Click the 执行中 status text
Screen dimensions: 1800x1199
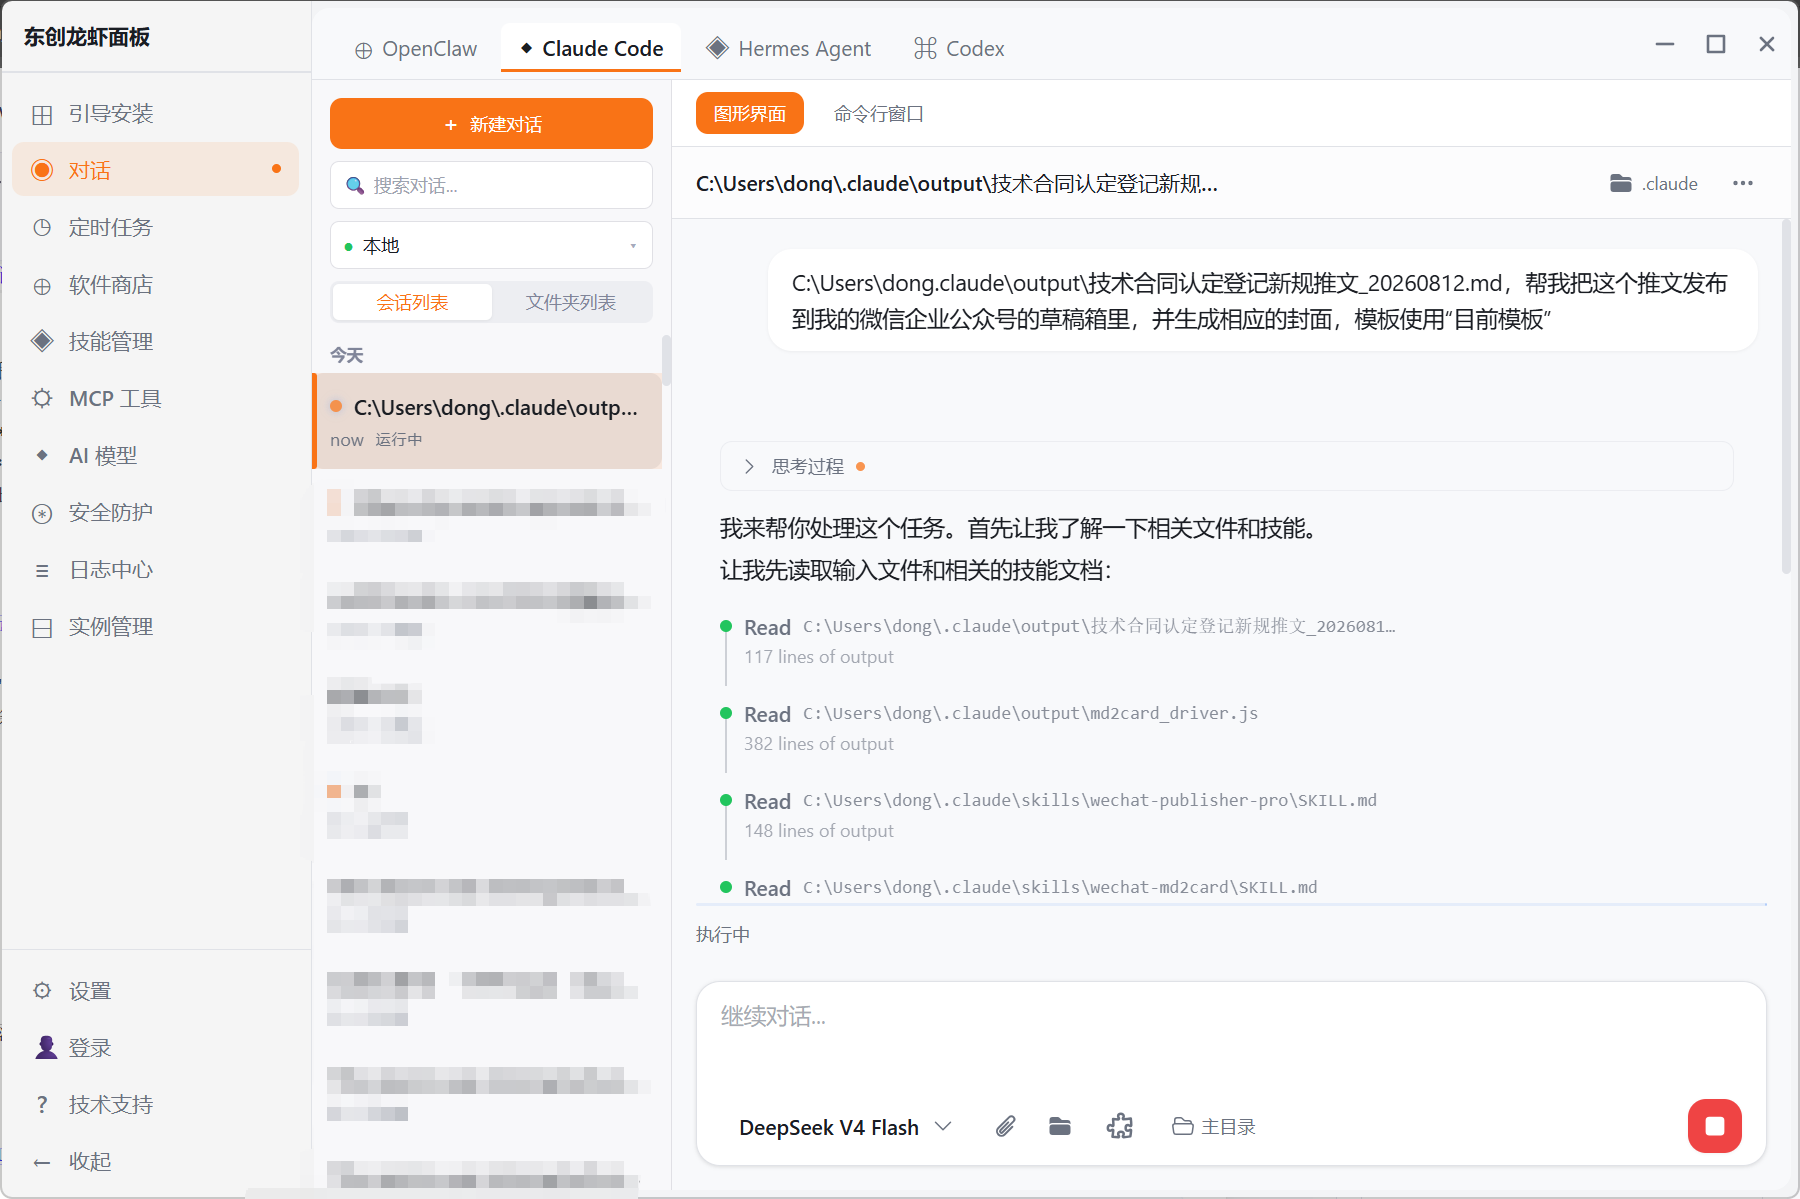pos(723,934)
